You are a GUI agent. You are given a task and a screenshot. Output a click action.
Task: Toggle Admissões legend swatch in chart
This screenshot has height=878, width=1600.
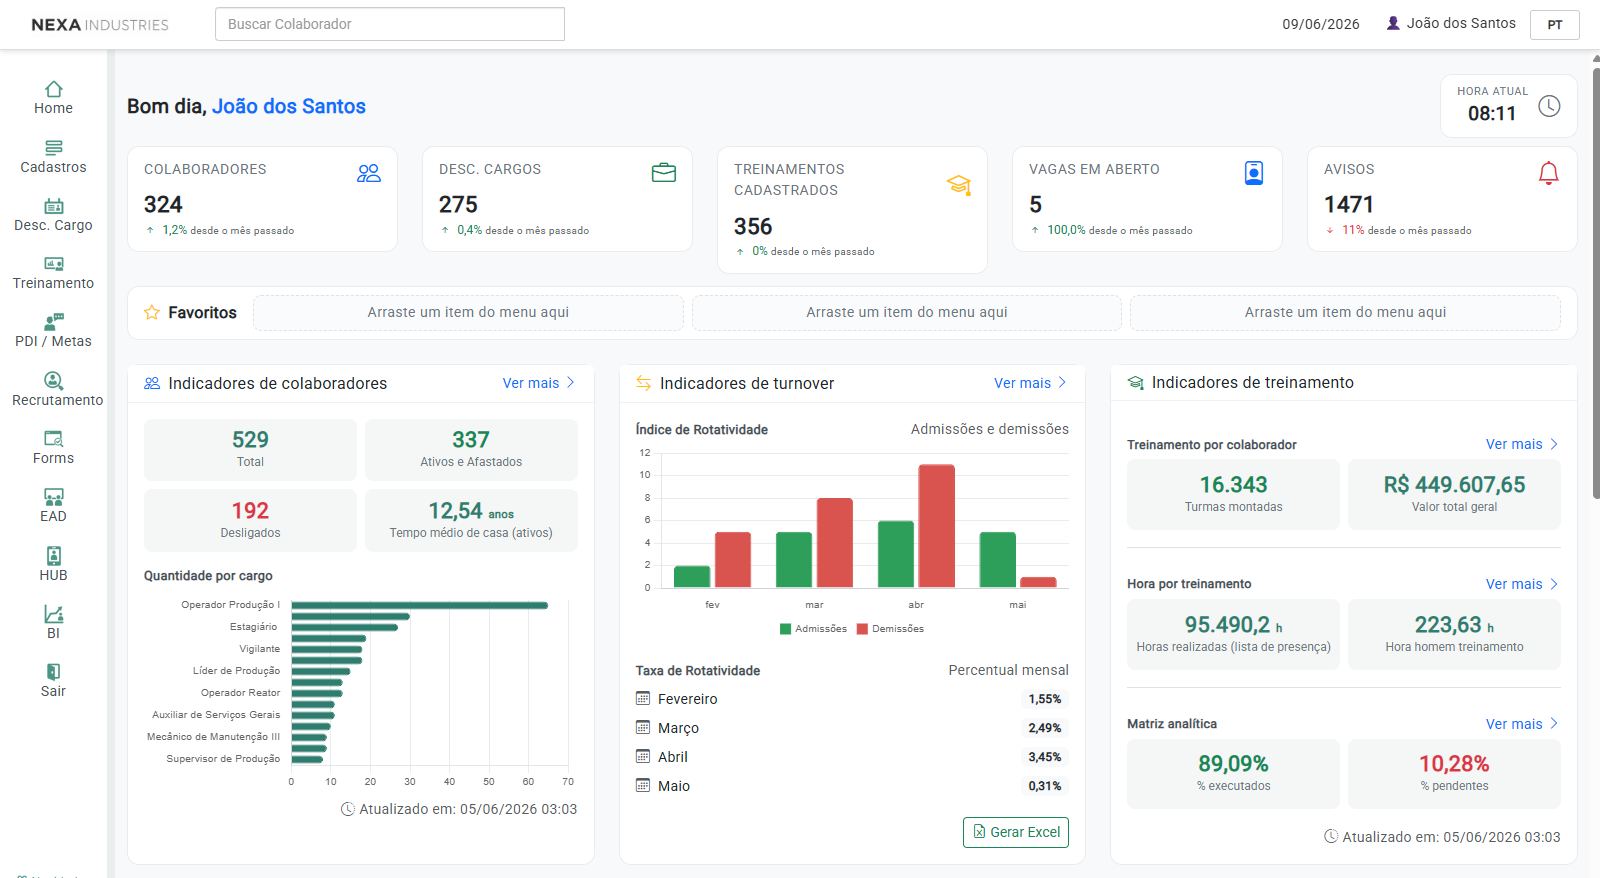(785, 629)
